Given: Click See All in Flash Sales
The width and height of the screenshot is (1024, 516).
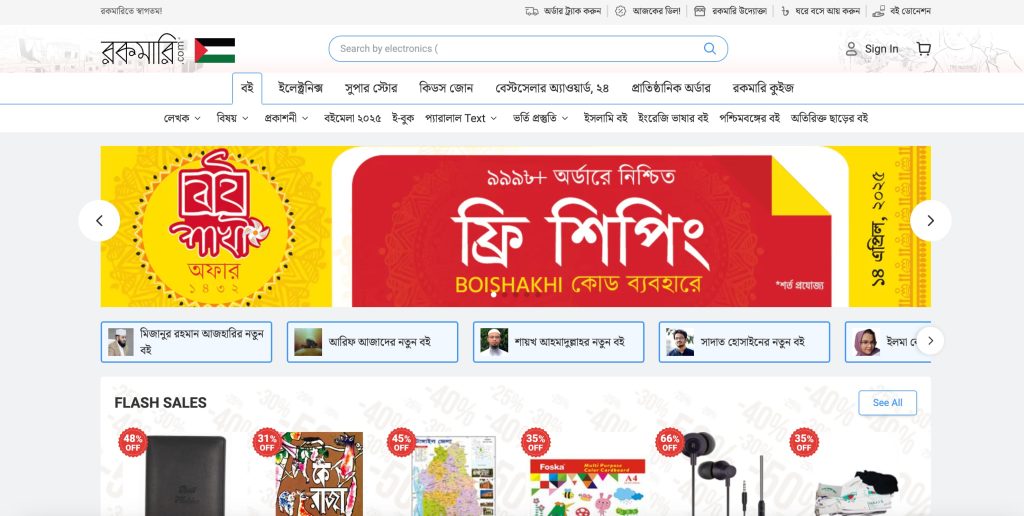Looking at the screenshot, I should [888, 403].
